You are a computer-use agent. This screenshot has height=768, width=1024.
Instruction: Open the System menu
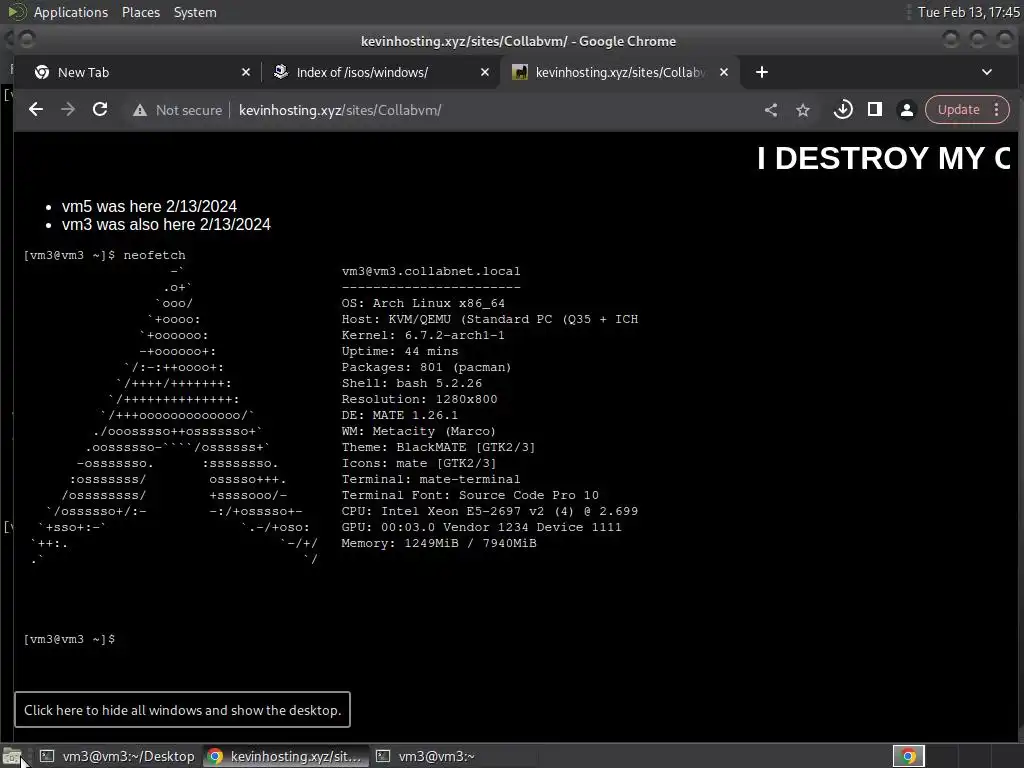tap(195, 12)
